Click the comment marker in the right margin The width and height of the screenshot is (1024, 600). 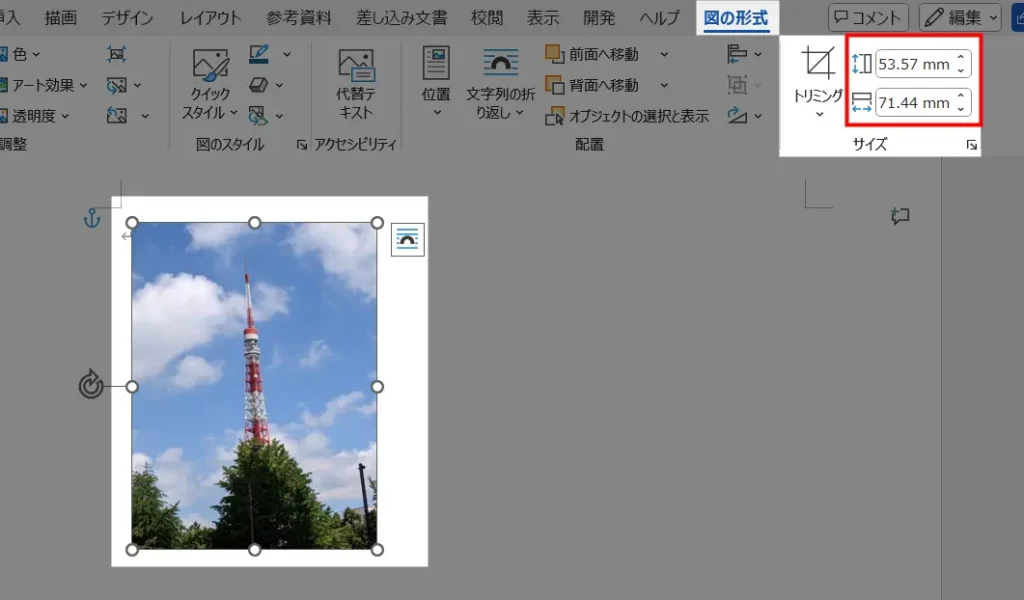click(900, 216)
